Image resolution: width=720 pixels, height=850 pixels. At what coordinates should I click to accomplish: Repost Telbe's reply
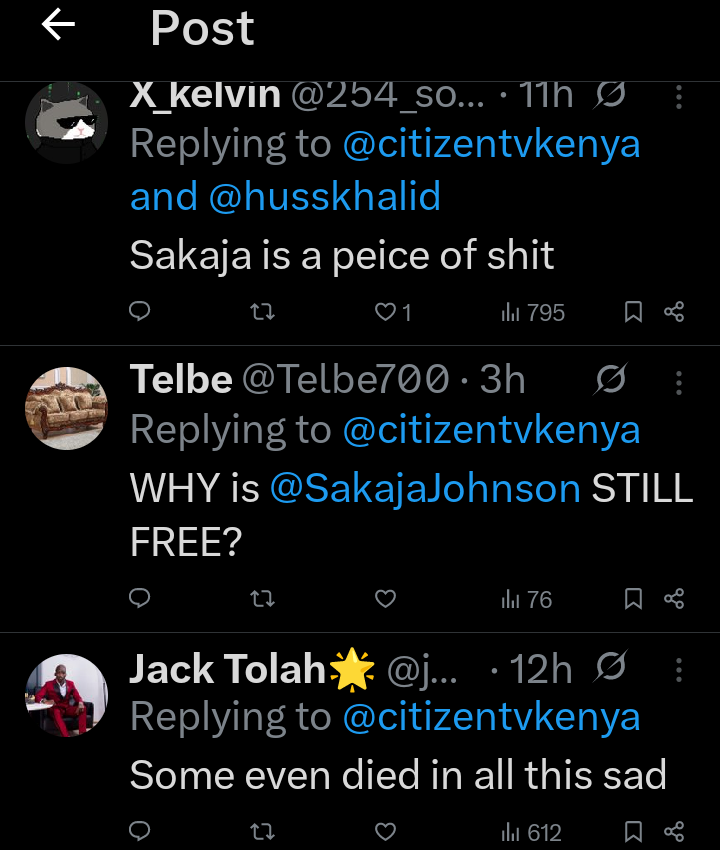click(262, 599)
